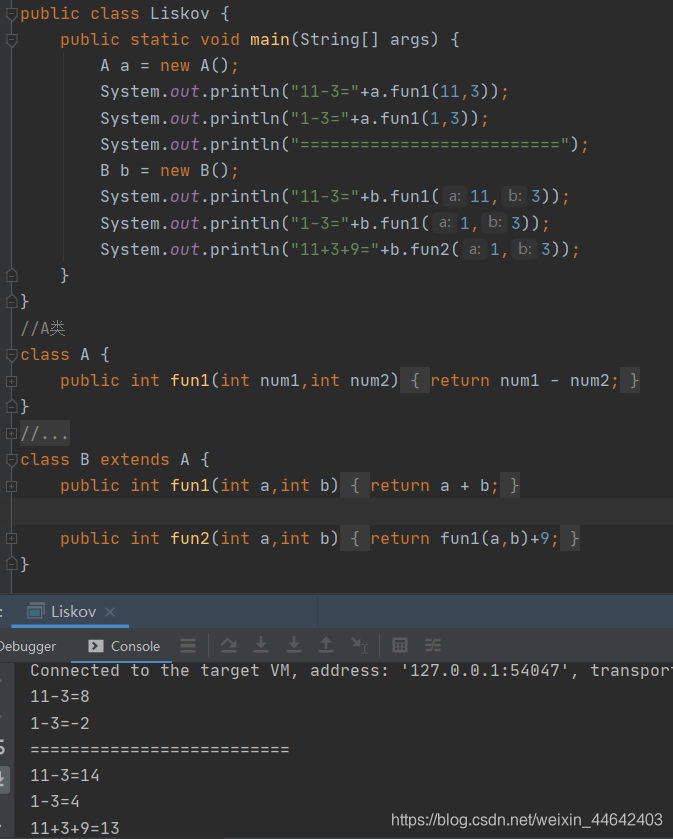The image size is (673, 839).
Task: Click 'main' method name in editor
Action: 270,40
